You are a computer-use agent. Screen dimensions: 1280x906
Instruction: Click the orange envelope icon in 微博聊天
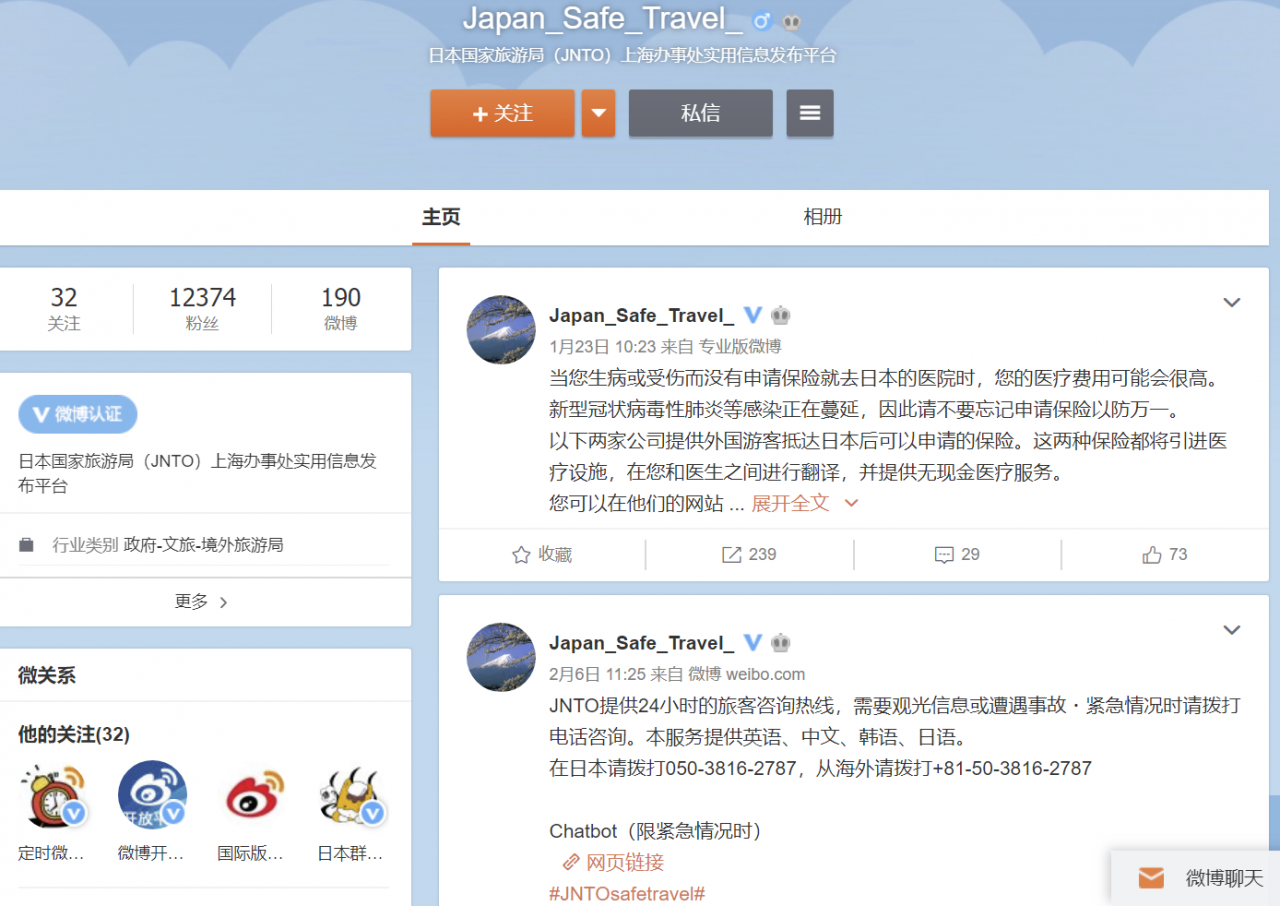point(1151,878)
